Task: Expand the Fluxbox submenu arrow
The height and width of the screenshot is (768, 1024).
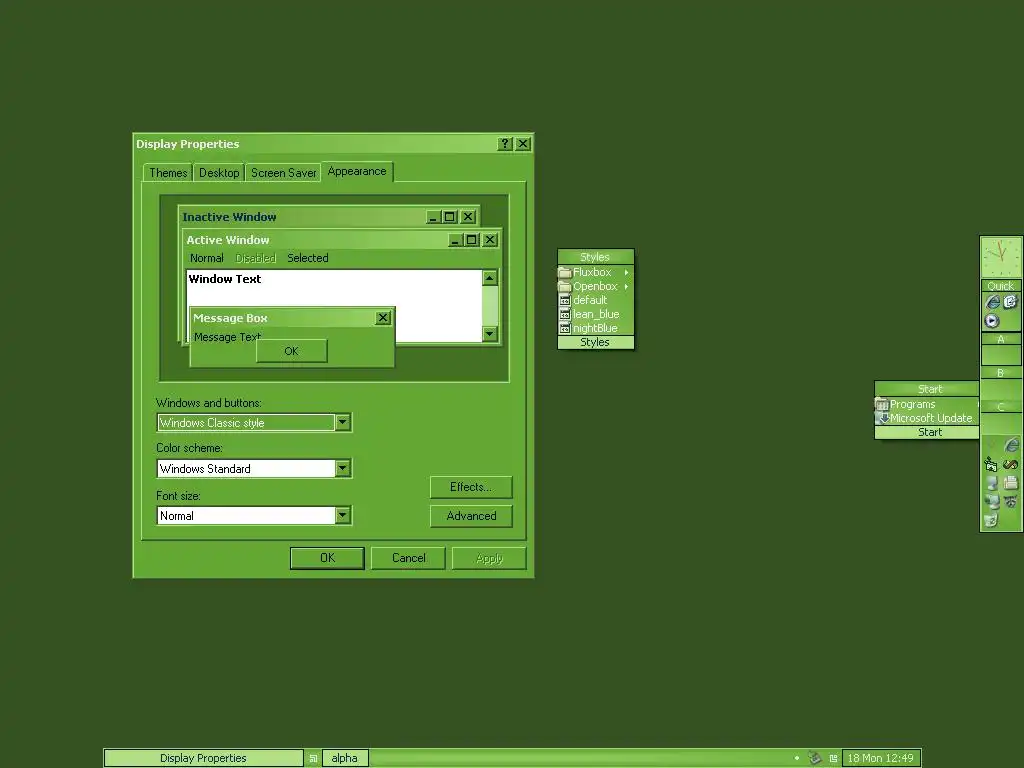Action: (626, 272)
